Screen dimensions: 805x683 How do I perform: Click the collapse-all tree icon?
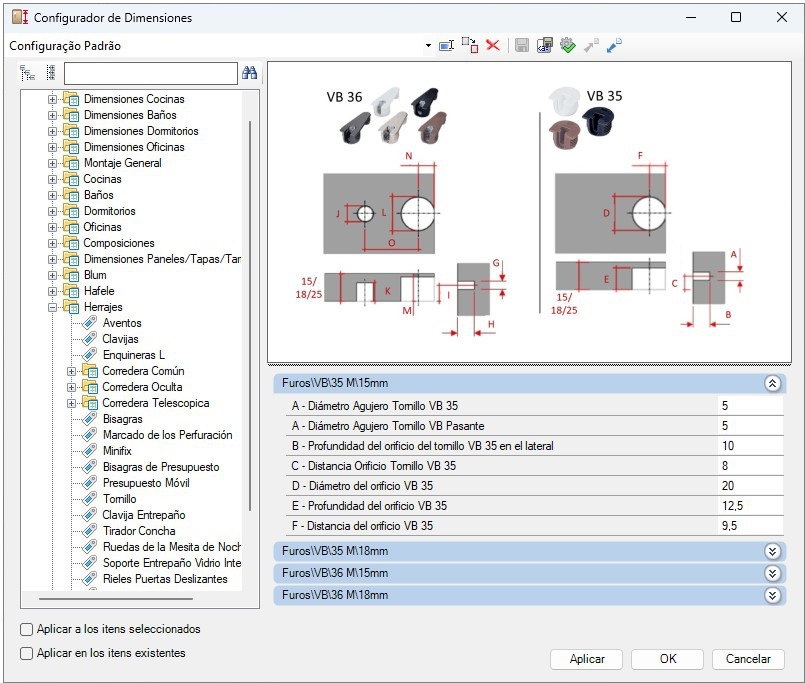click(x=49, y=73)
